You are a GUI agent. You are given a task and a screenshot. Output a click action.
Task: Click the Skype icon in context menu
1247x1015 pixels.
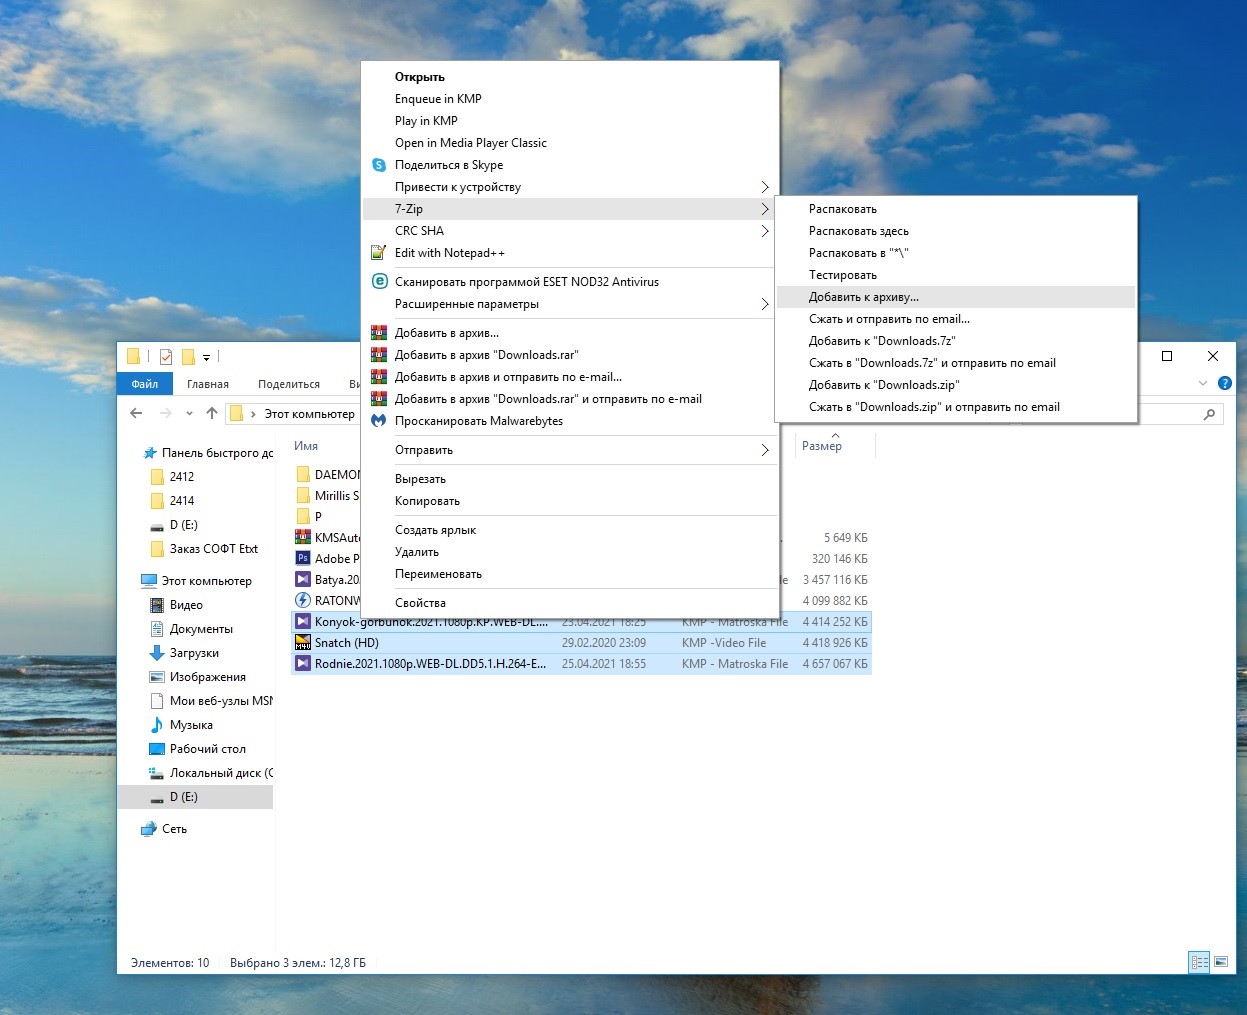(x=379, y=165)
